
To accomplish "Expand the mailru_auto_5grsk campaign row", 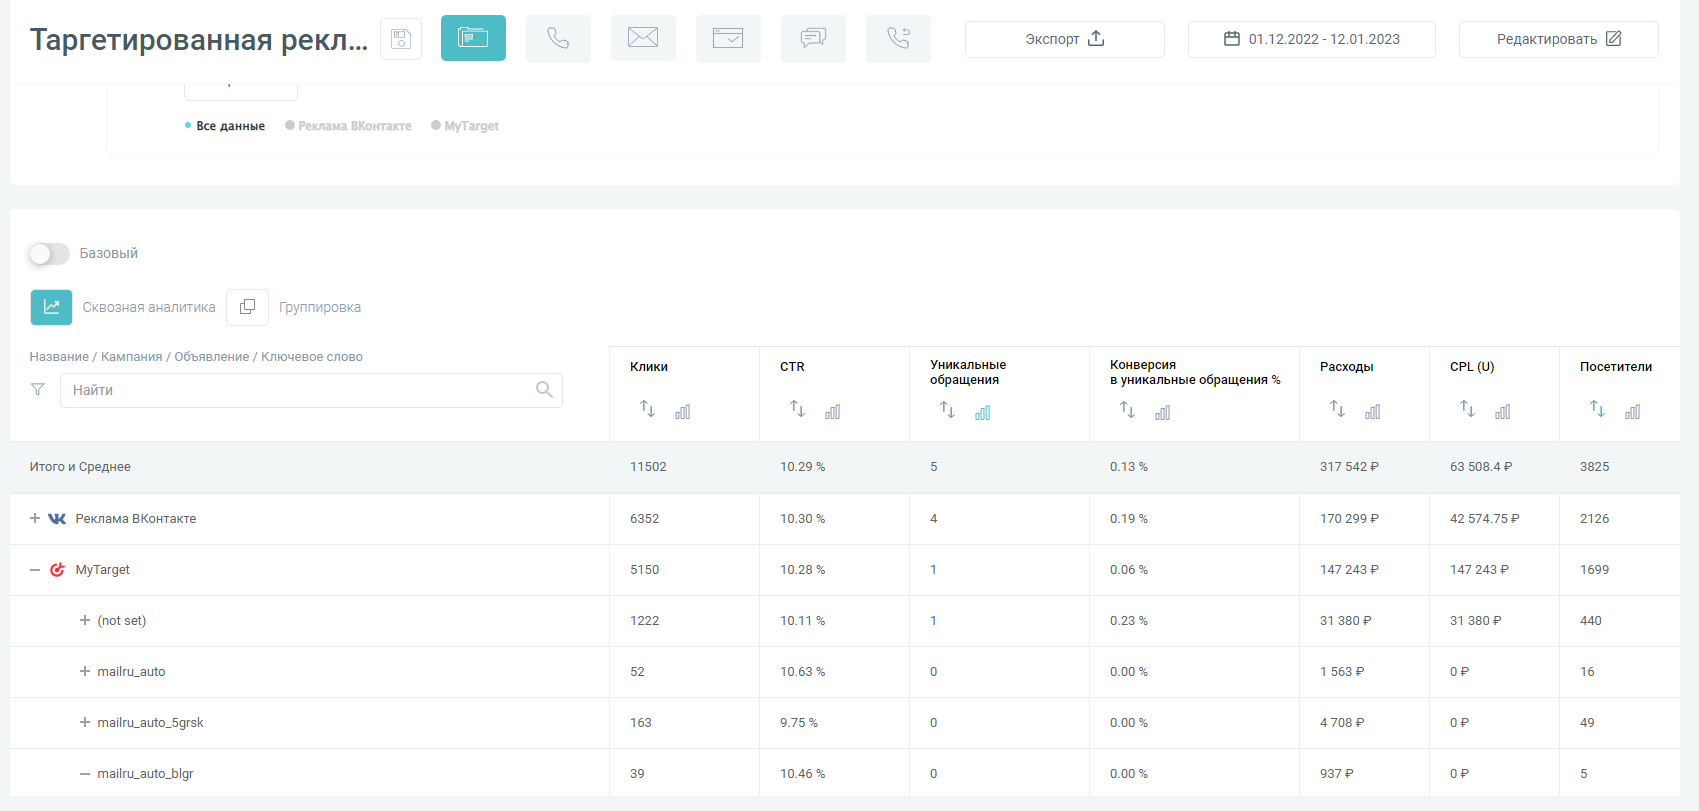I will [85, 723].
